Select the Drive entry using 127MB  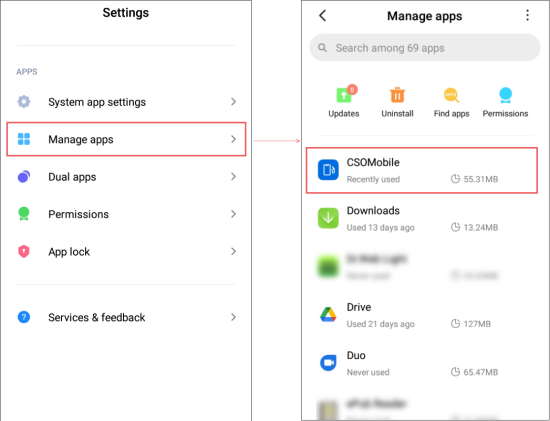pyautogui.click(x=422, y=315)
